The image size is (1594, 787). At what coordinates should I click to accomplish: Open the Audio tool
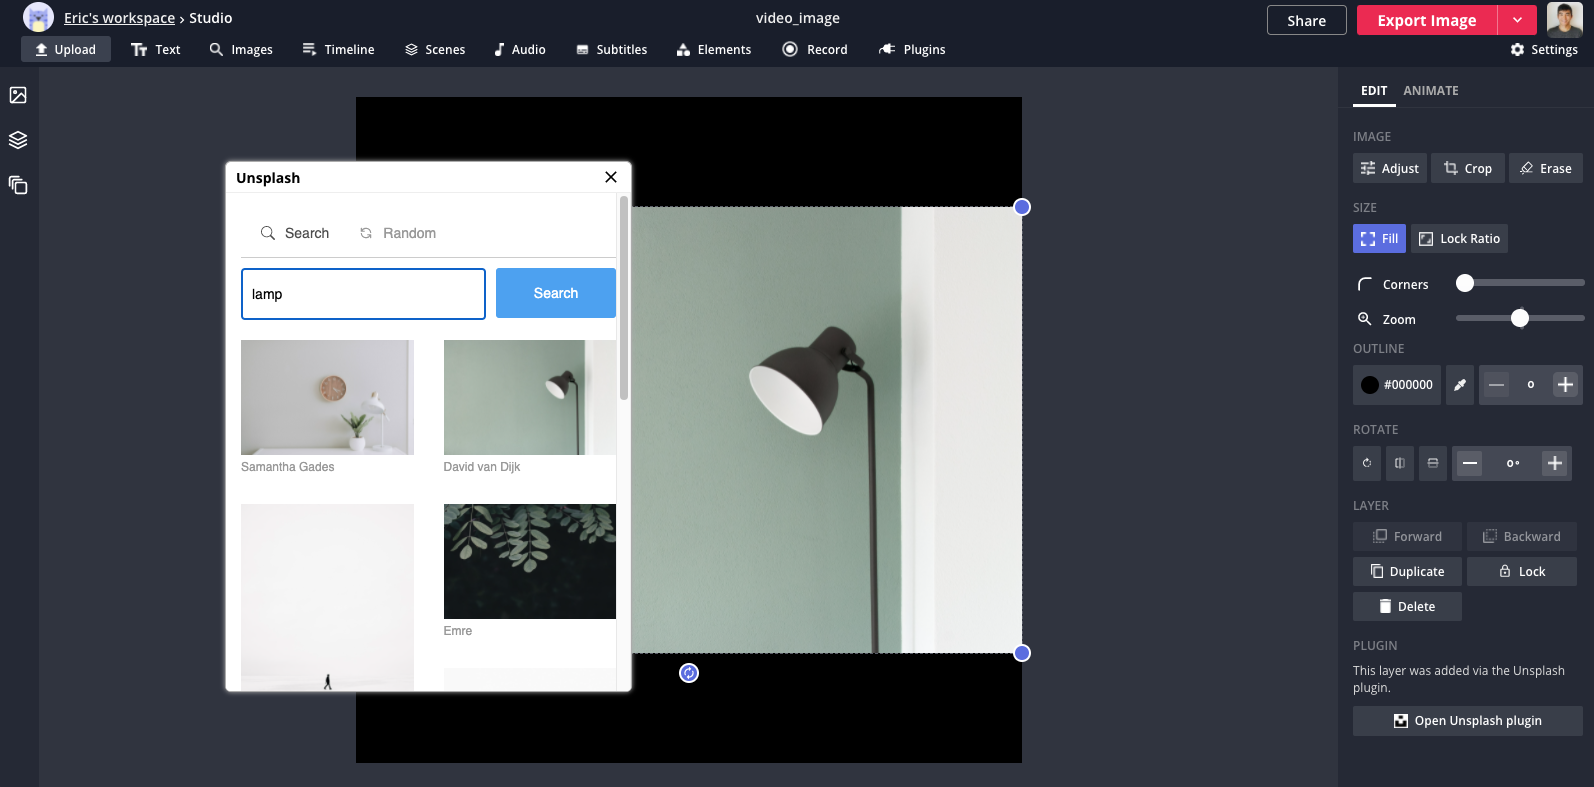click(520, 49)
